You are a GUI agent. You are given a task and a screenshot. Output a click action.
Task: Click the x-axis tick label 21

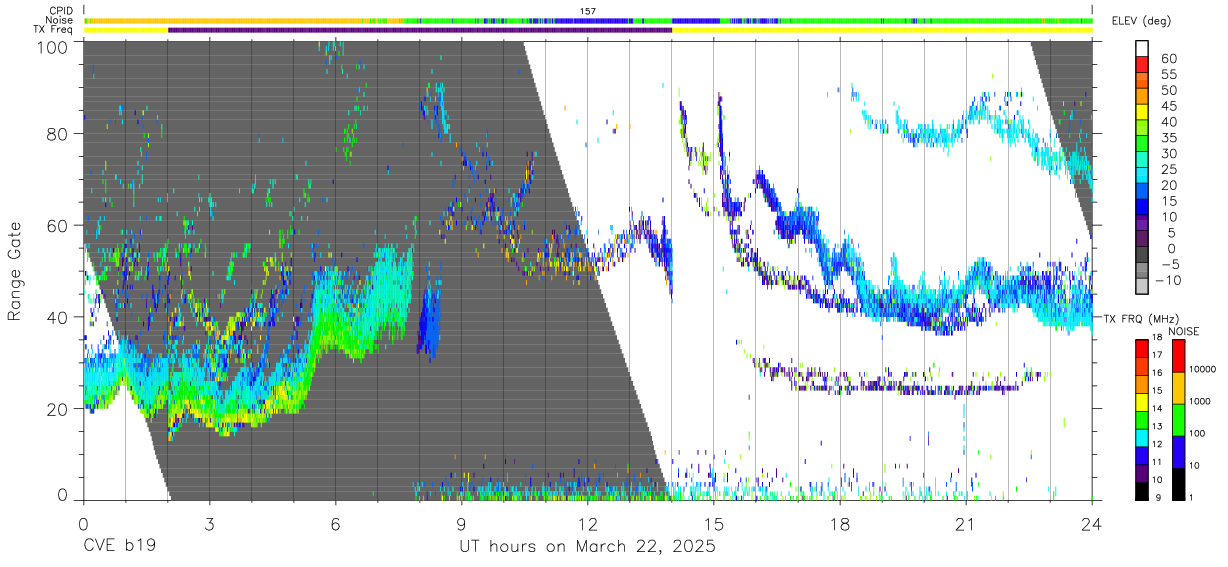[x=965, y=524]
